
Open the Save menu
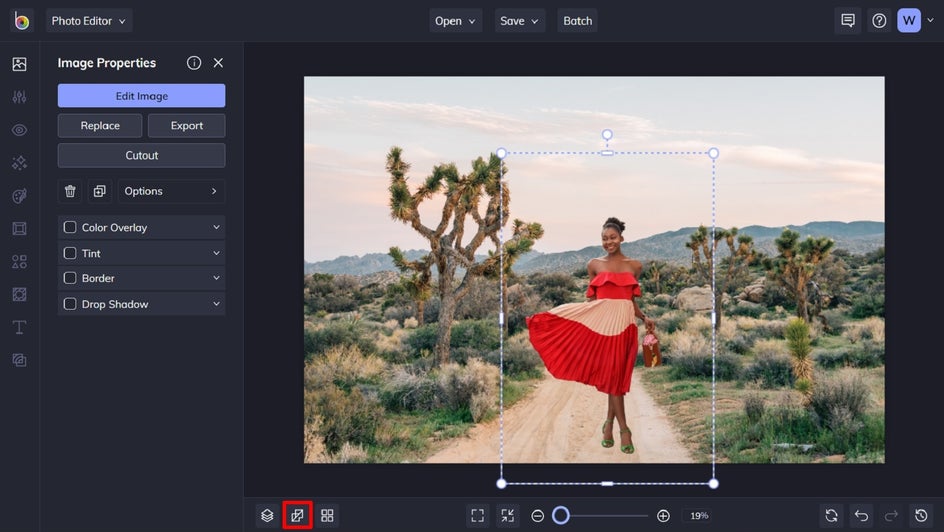click(x=519, y=21)
